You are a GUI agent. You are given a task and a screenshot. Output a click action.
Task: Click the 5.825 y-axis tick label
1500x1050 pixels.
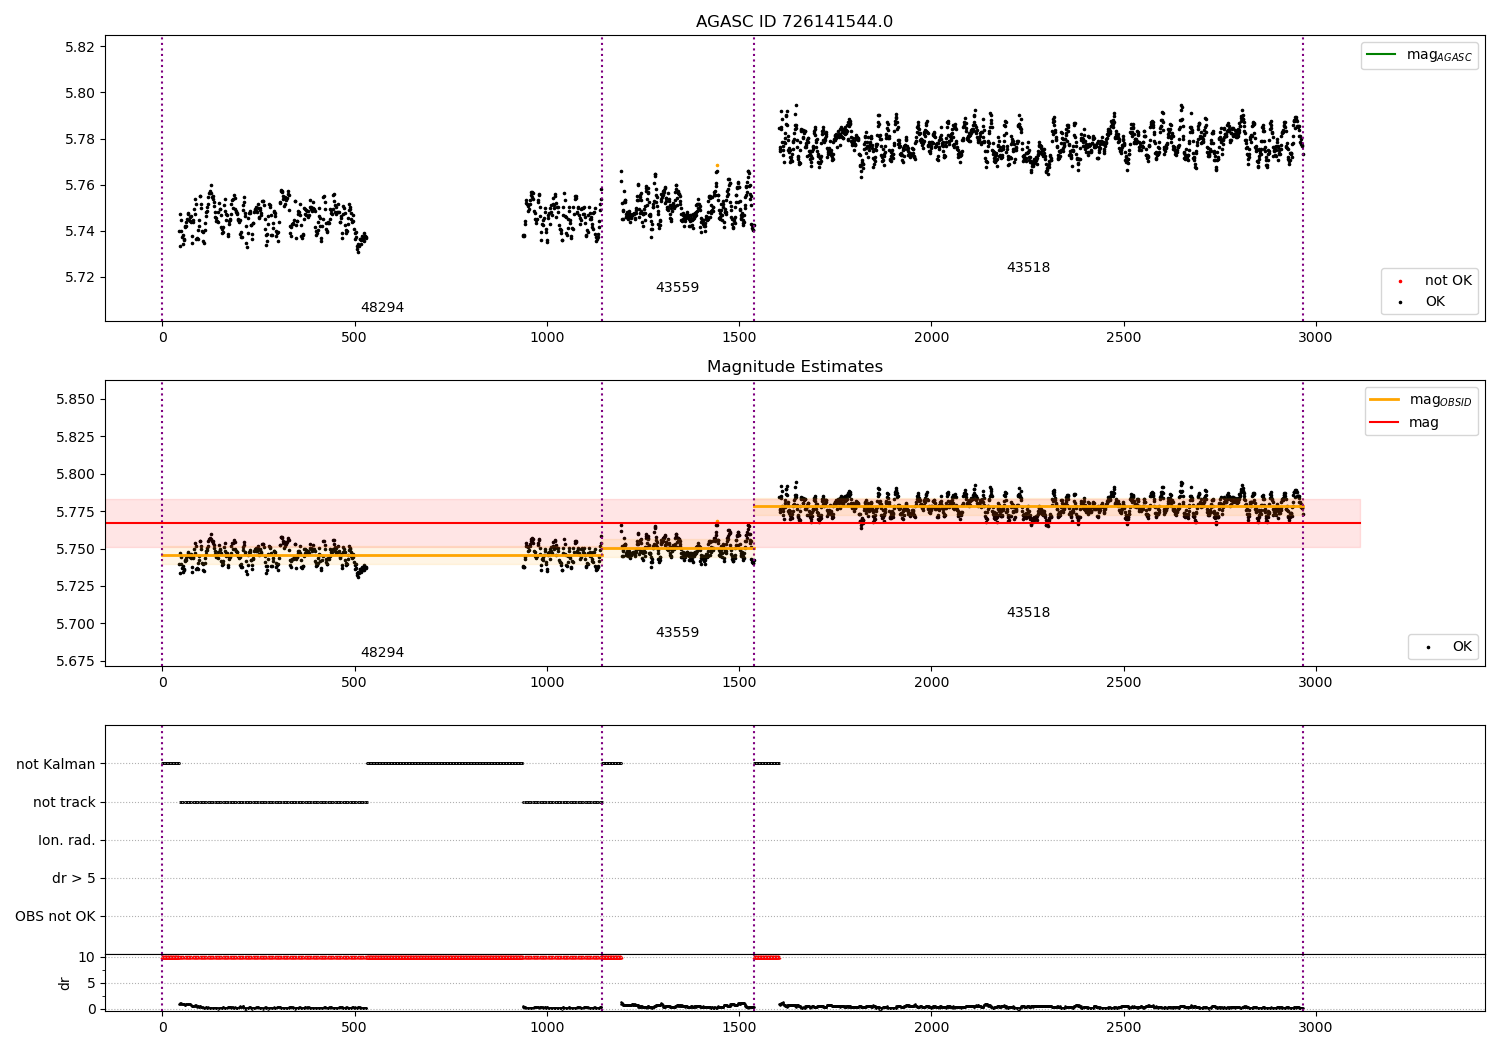point(75,437)
